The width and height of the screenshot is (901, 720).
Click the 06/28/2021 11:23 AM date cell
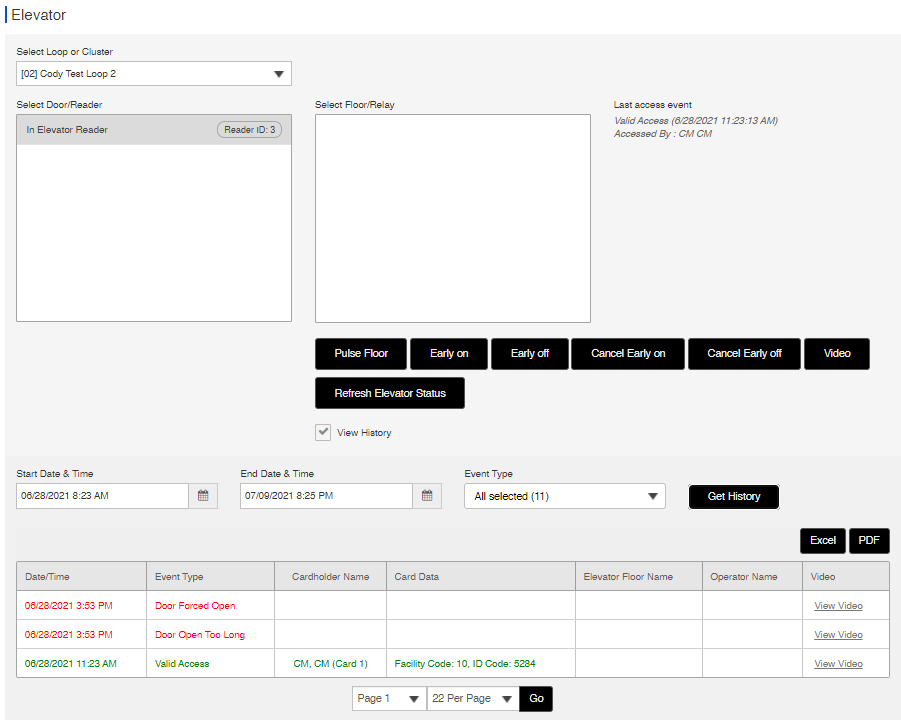pyautogui.click(x=82, y=663)
